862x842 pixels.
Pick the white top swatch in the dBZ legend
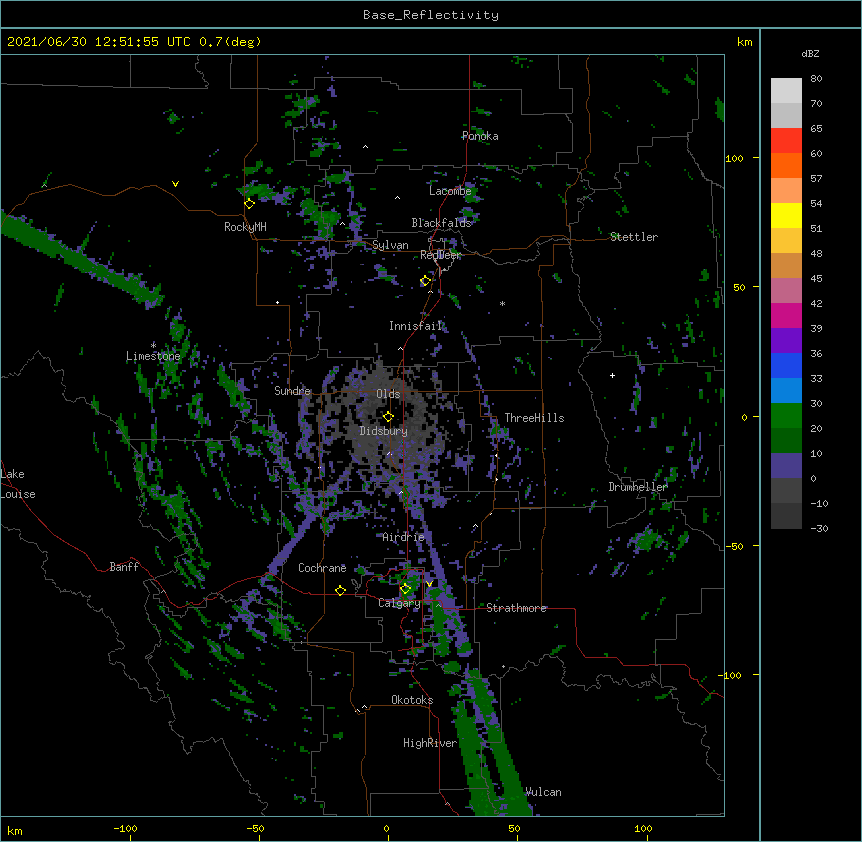pos(786,91)
